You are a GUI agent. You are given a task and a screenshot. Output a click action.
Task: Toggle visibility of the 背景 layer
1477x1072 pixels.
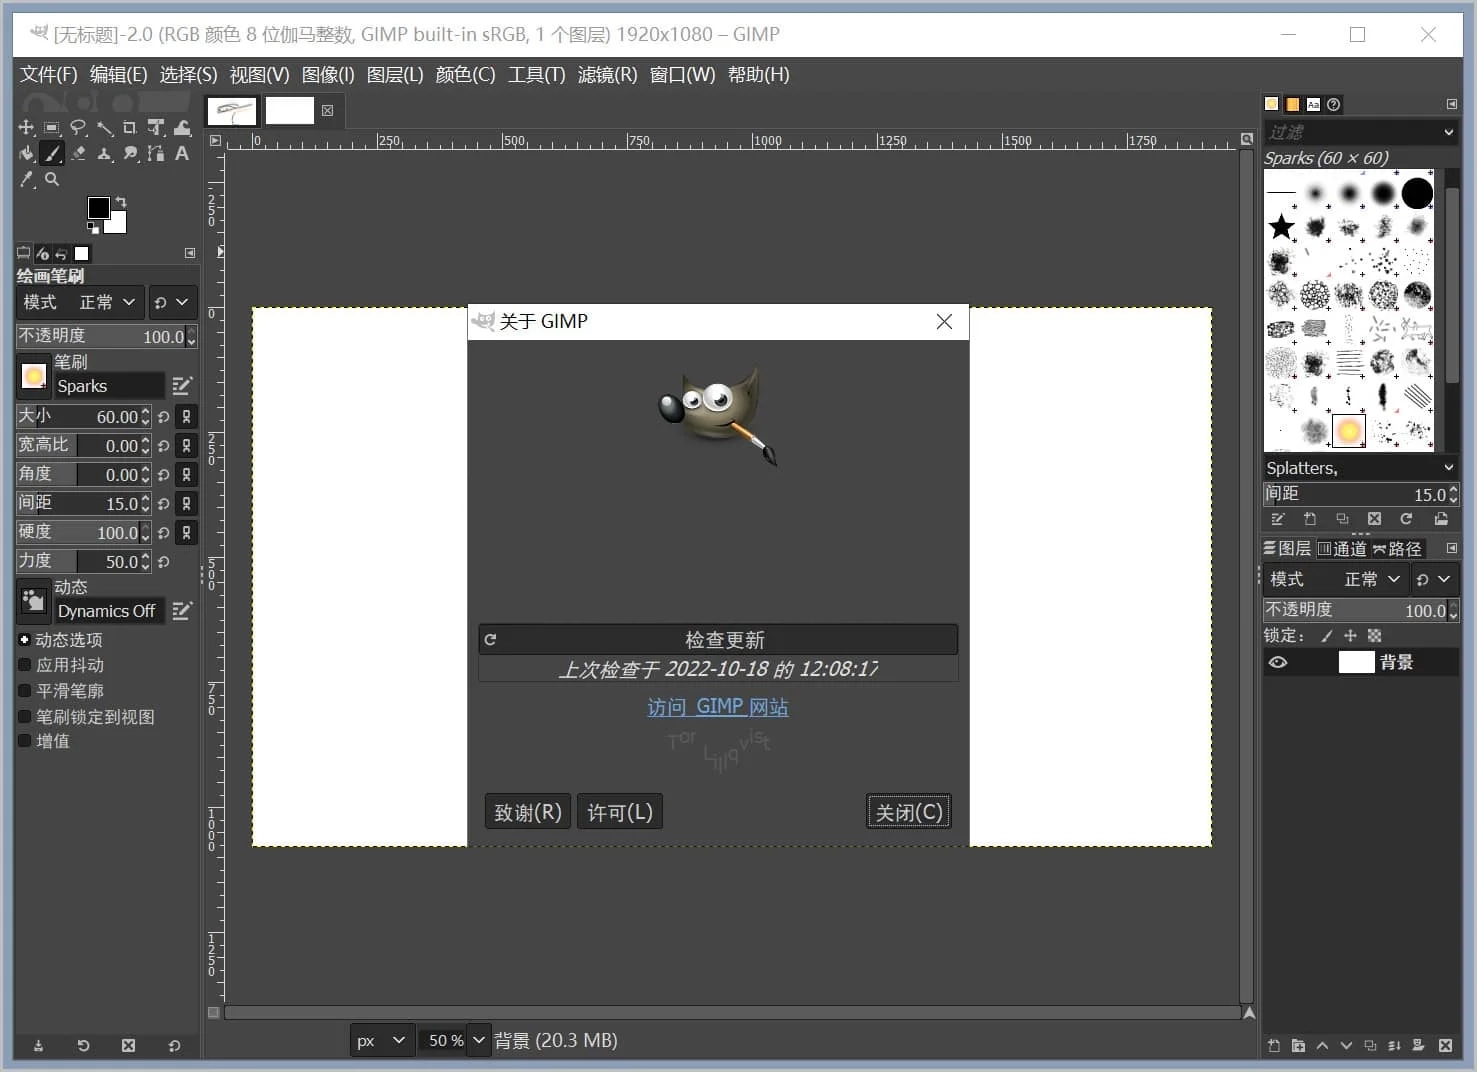[x=1277, y=662]
